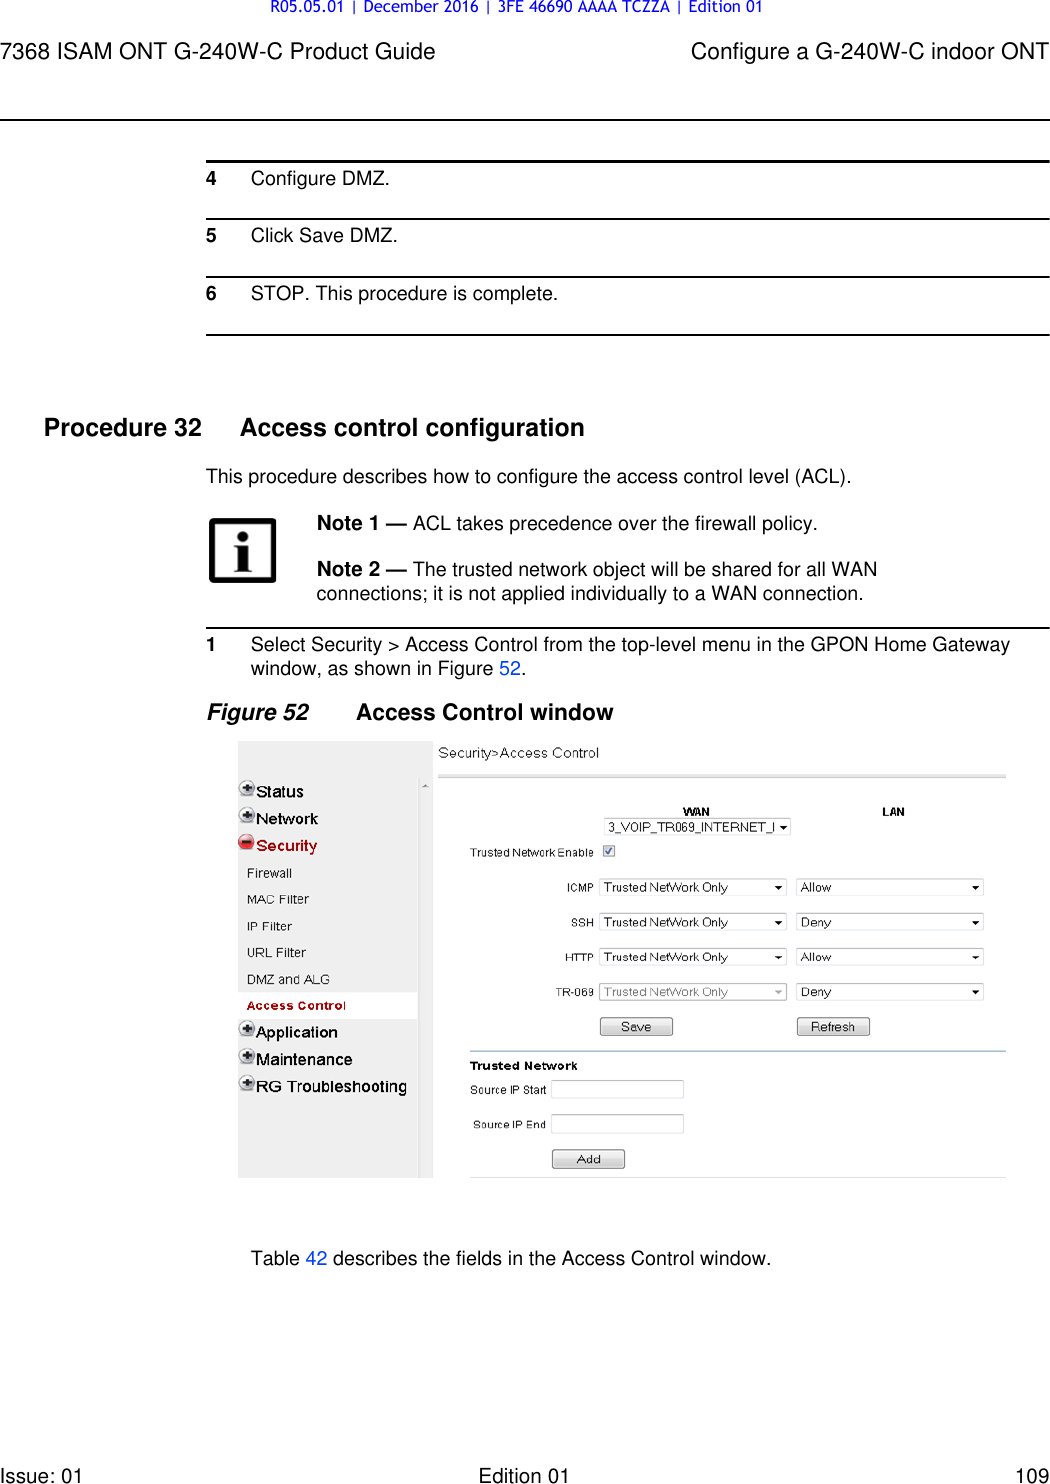
Task: Click the Save button
Action: pos(636,1025)
